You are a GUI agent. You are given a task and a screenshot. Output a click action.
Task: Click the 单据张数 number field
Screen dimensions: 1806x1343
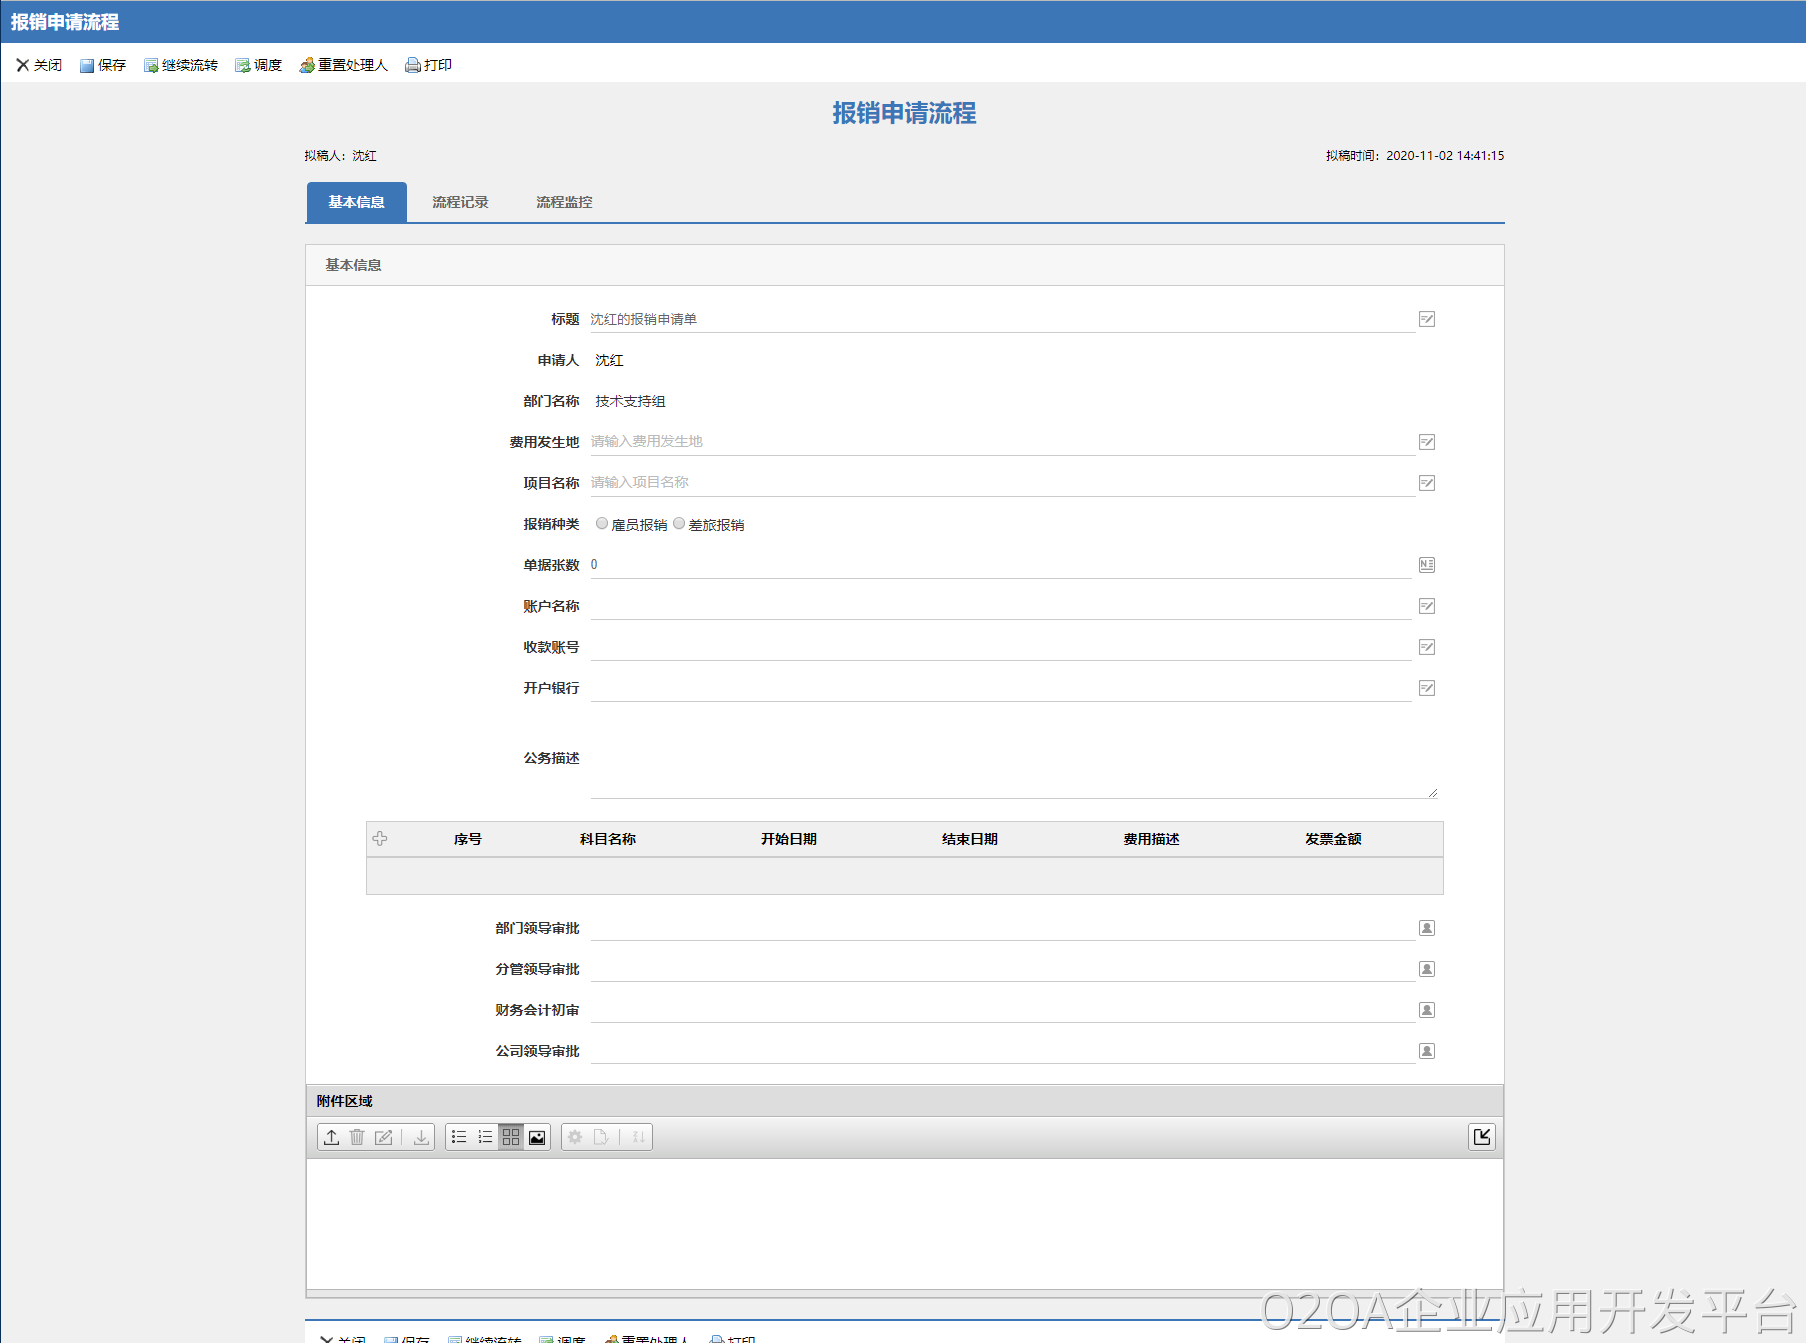(1001, 565)
